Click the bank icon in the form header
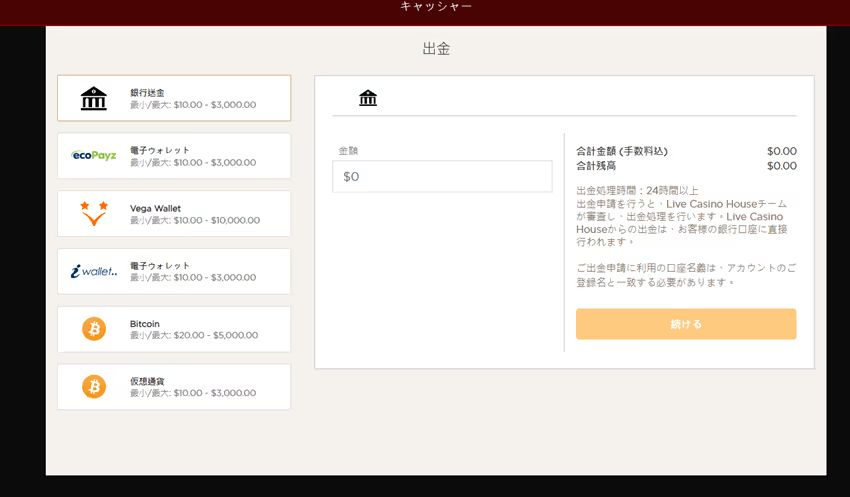The image size is (850, 497). pyautogui.click(x=368, y=98)
